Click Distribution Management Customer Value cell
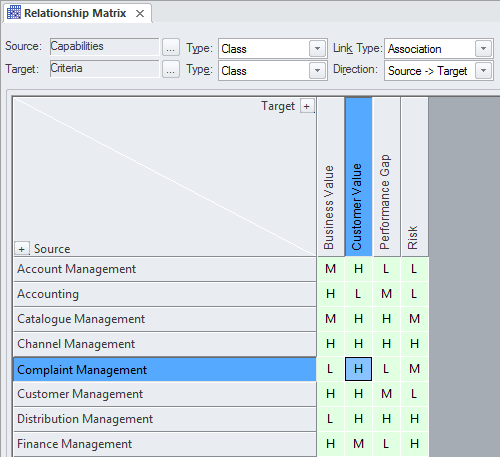 [359, 419]
